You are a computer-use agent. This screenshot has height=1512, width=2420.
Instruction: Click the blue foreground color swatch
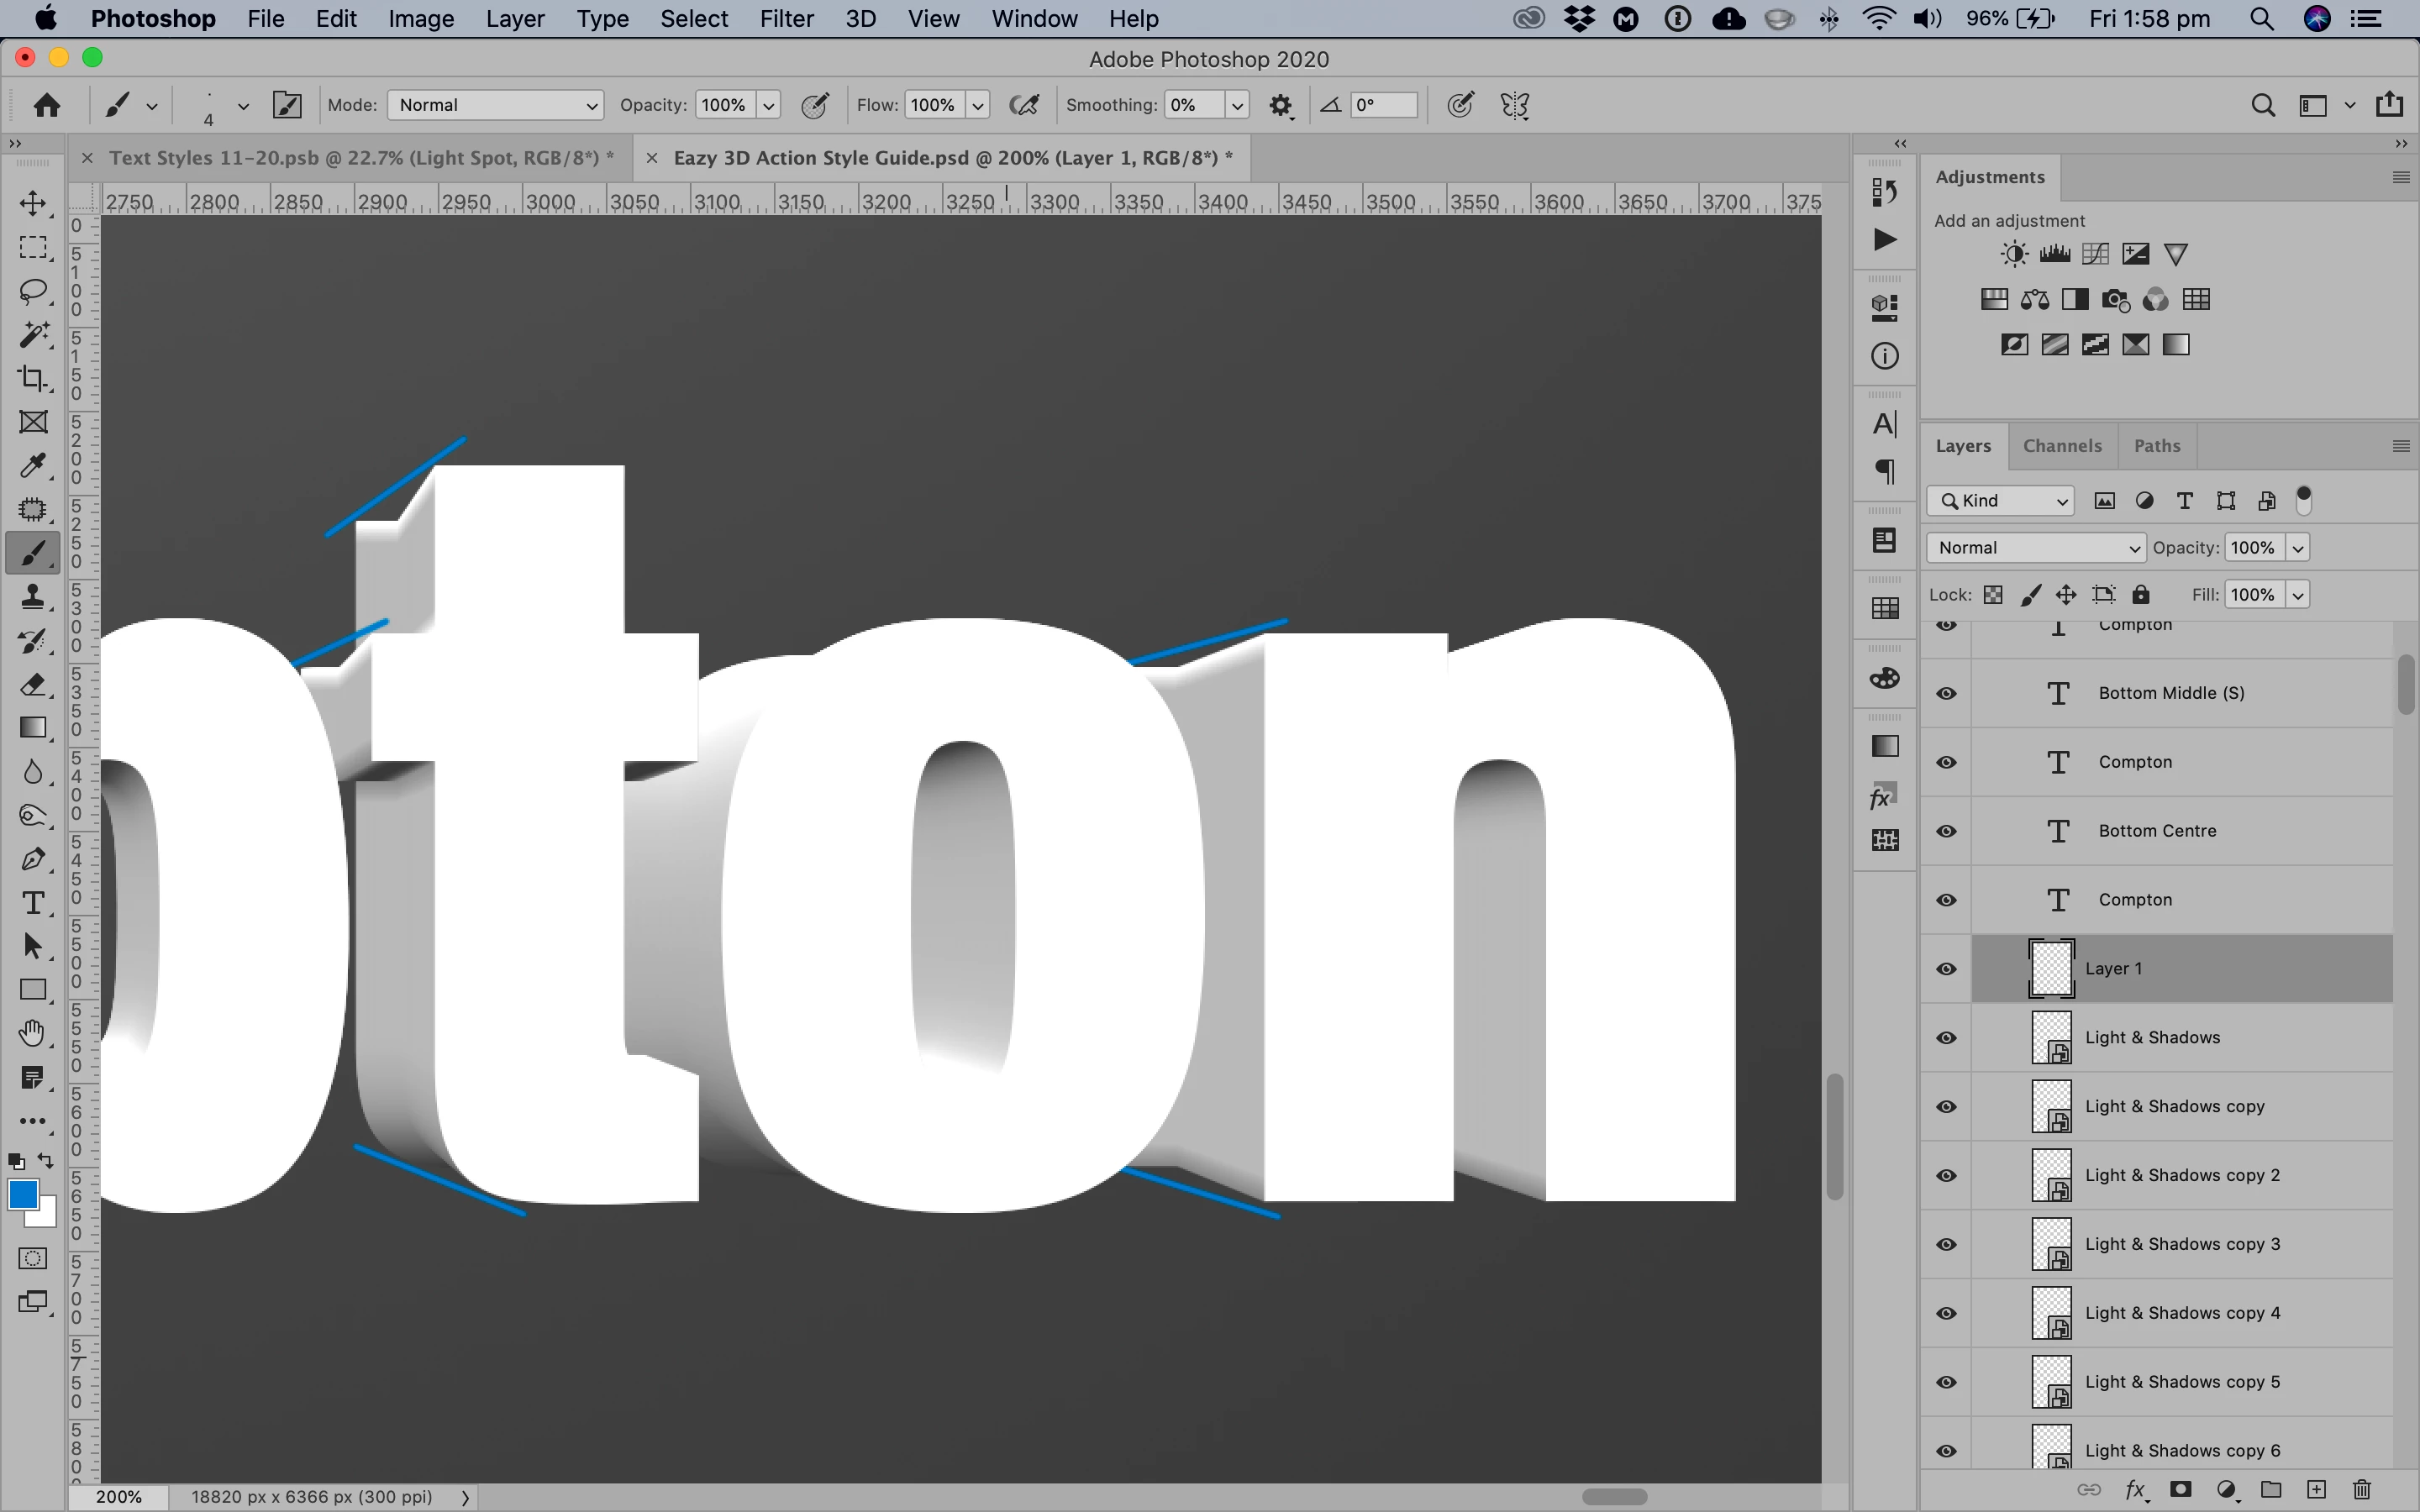pos(23,1194)
